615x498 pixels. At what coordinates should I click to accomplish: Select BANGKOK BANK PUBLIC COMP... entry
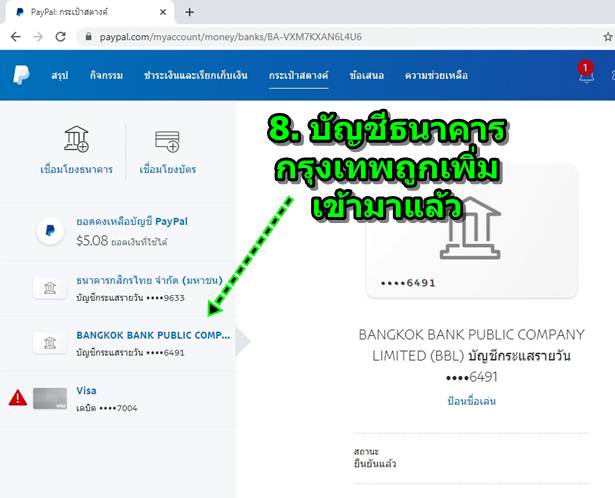tap(118, 343)
